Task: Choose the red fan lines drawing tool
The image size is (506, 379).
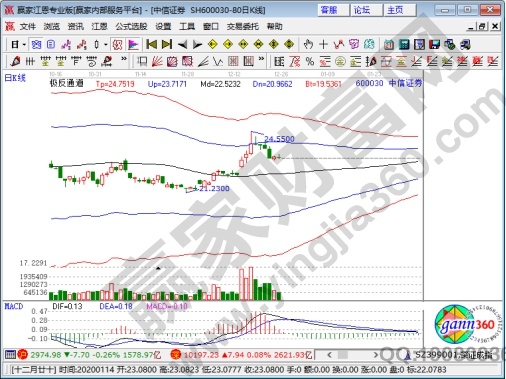Action: tap(157, 61)
